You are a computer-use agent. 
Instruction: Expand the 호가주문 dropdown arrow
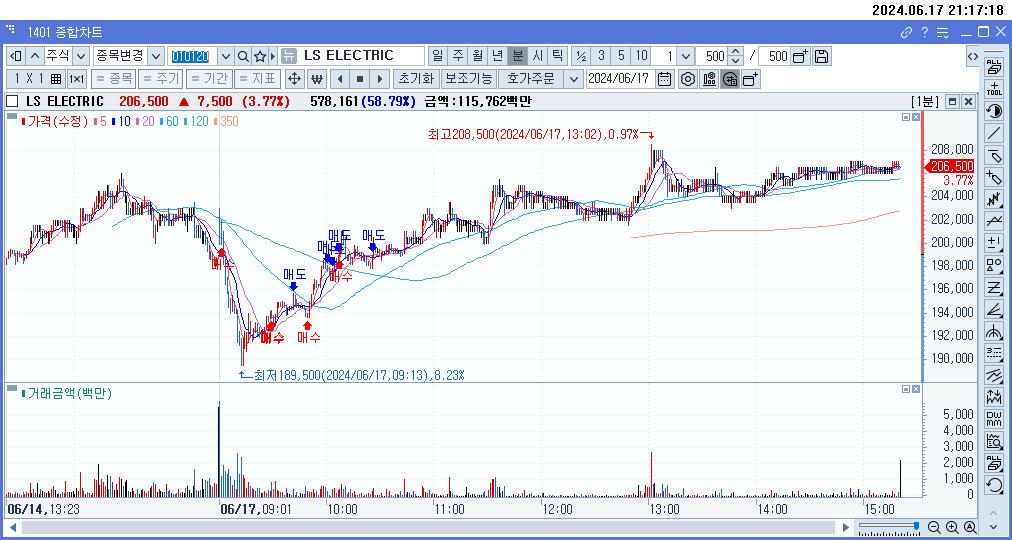click(572, 79)
